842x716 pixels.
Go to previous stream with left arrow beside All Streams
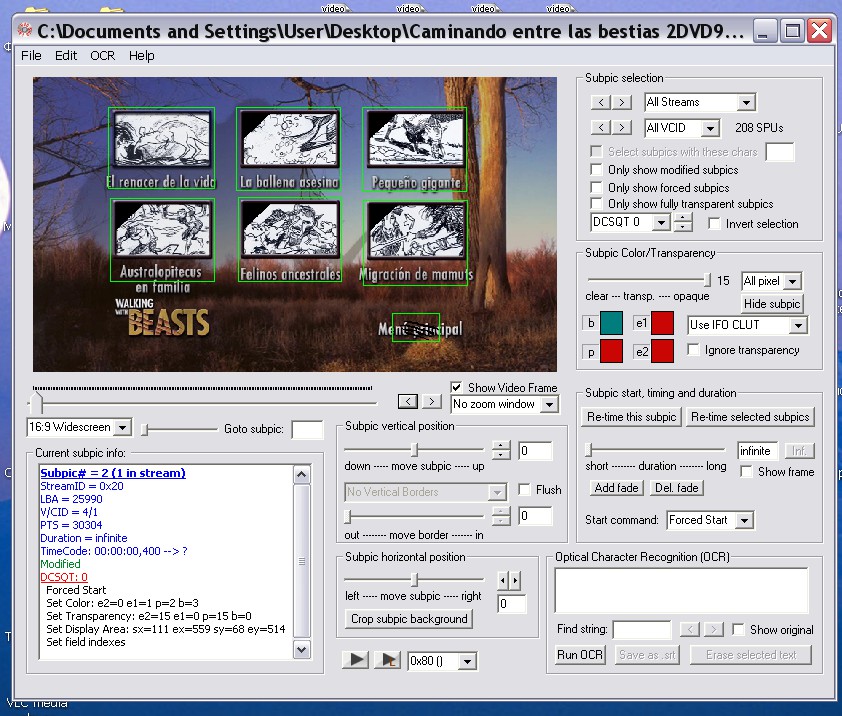(x=600, y=102)
